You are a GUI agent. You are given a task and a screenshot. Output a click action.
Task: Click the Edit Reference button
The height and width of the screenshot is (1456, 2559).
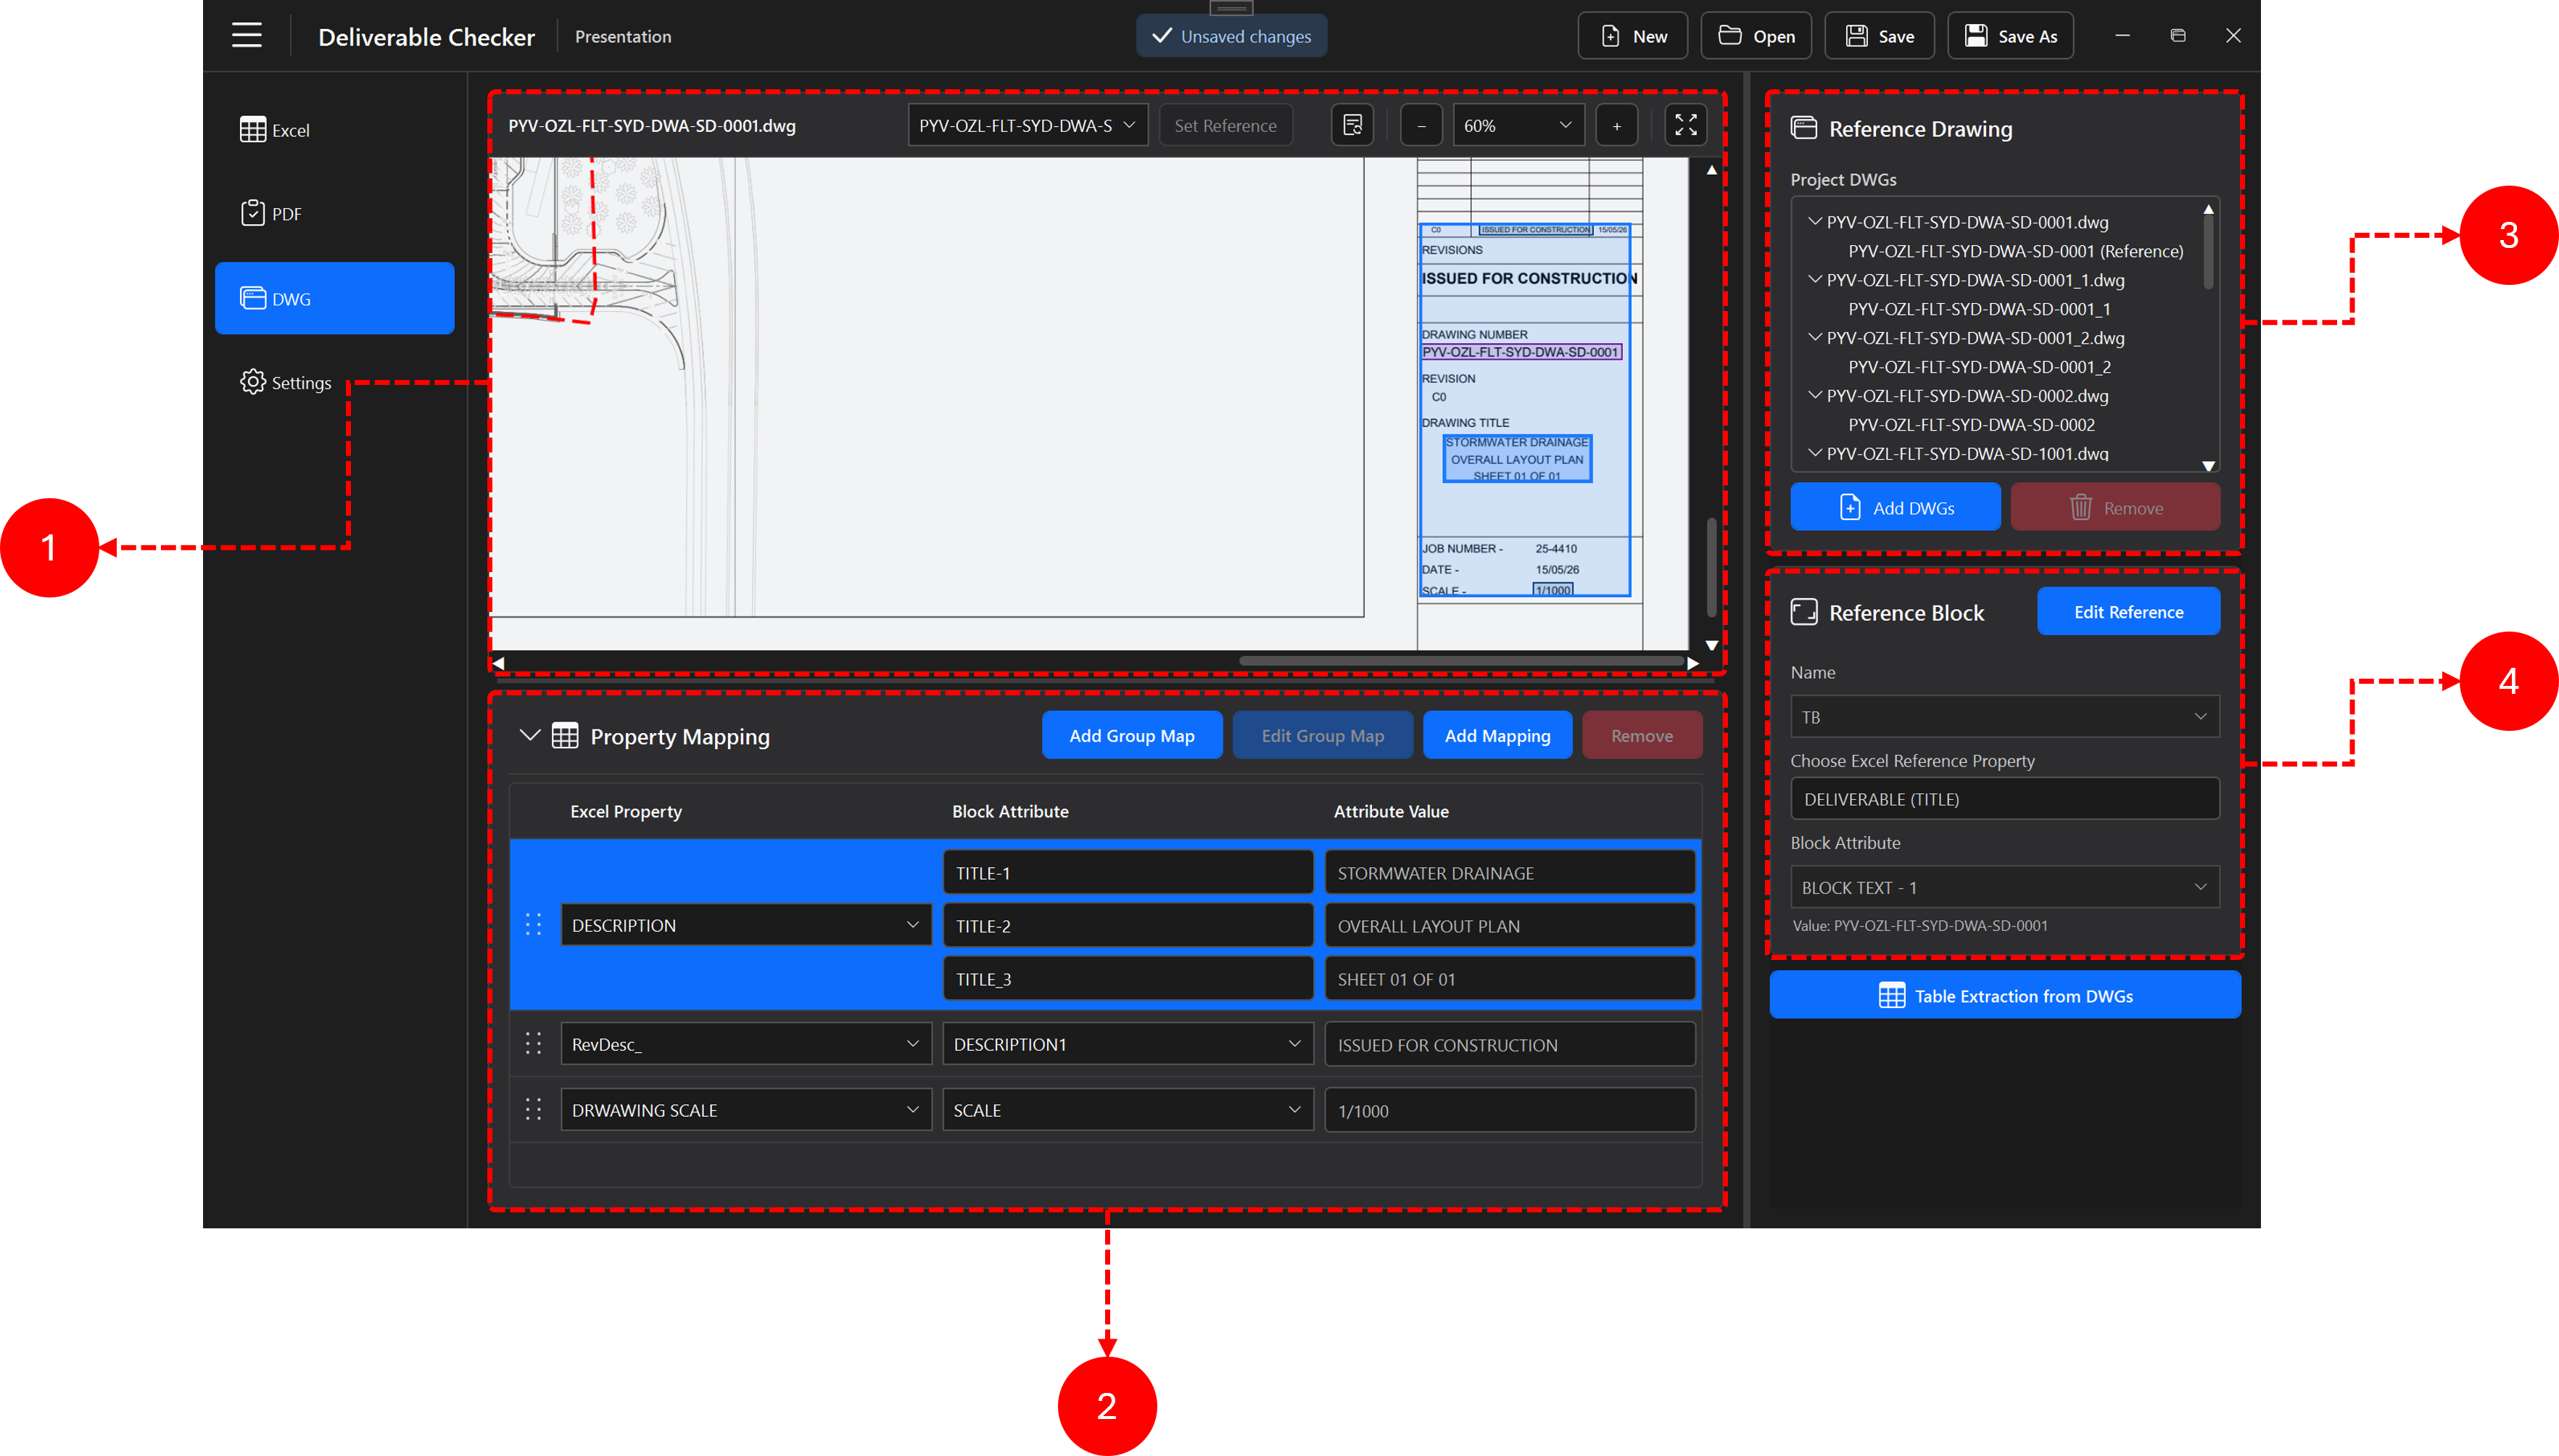click(x=2128, y=611)
